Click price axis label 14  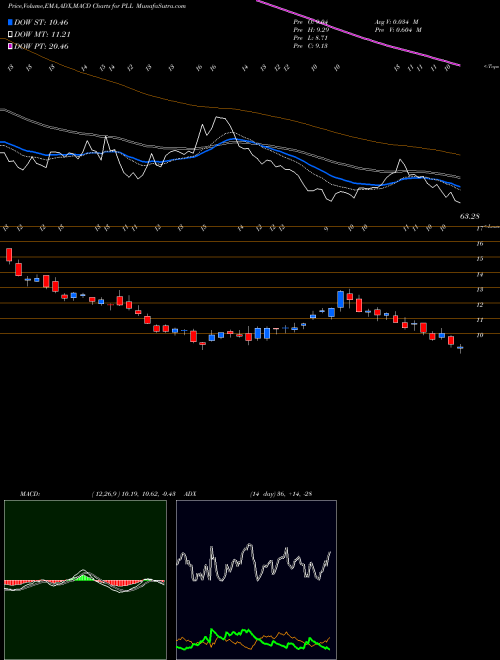click(479, 274)
